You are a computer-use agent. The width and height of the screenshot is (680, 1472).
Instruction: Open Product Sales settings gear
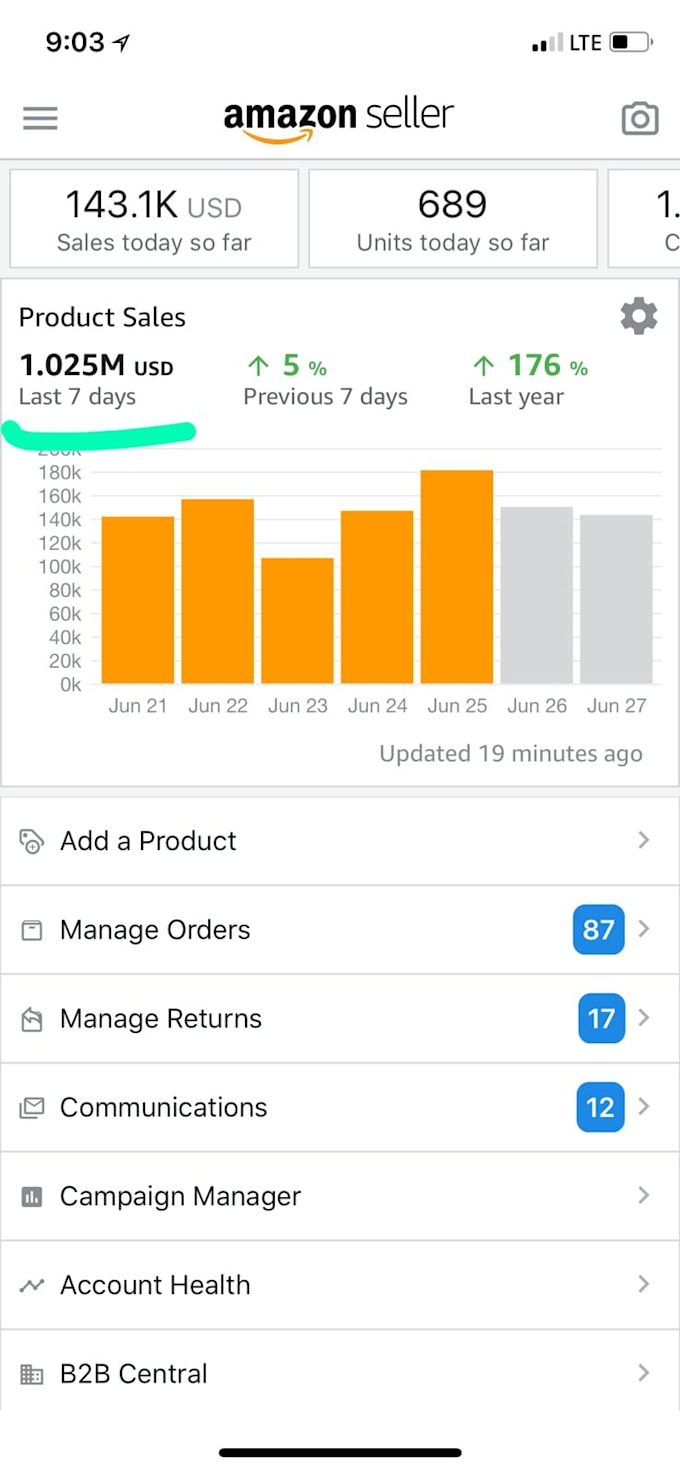pyautogui.click(x=639, y=317)
